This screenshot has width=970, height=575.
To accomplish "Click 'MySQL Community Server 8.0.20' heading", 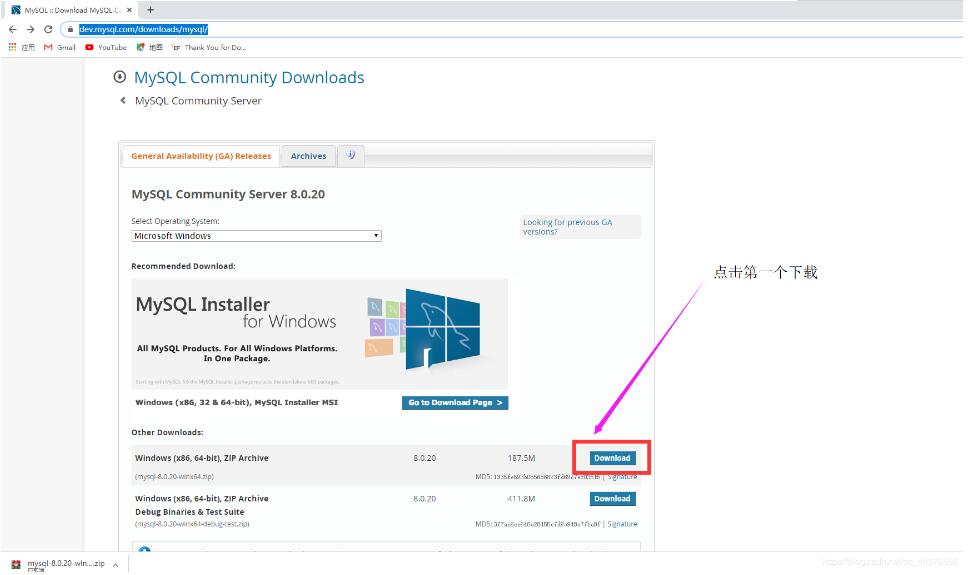I will click(228, 194).
